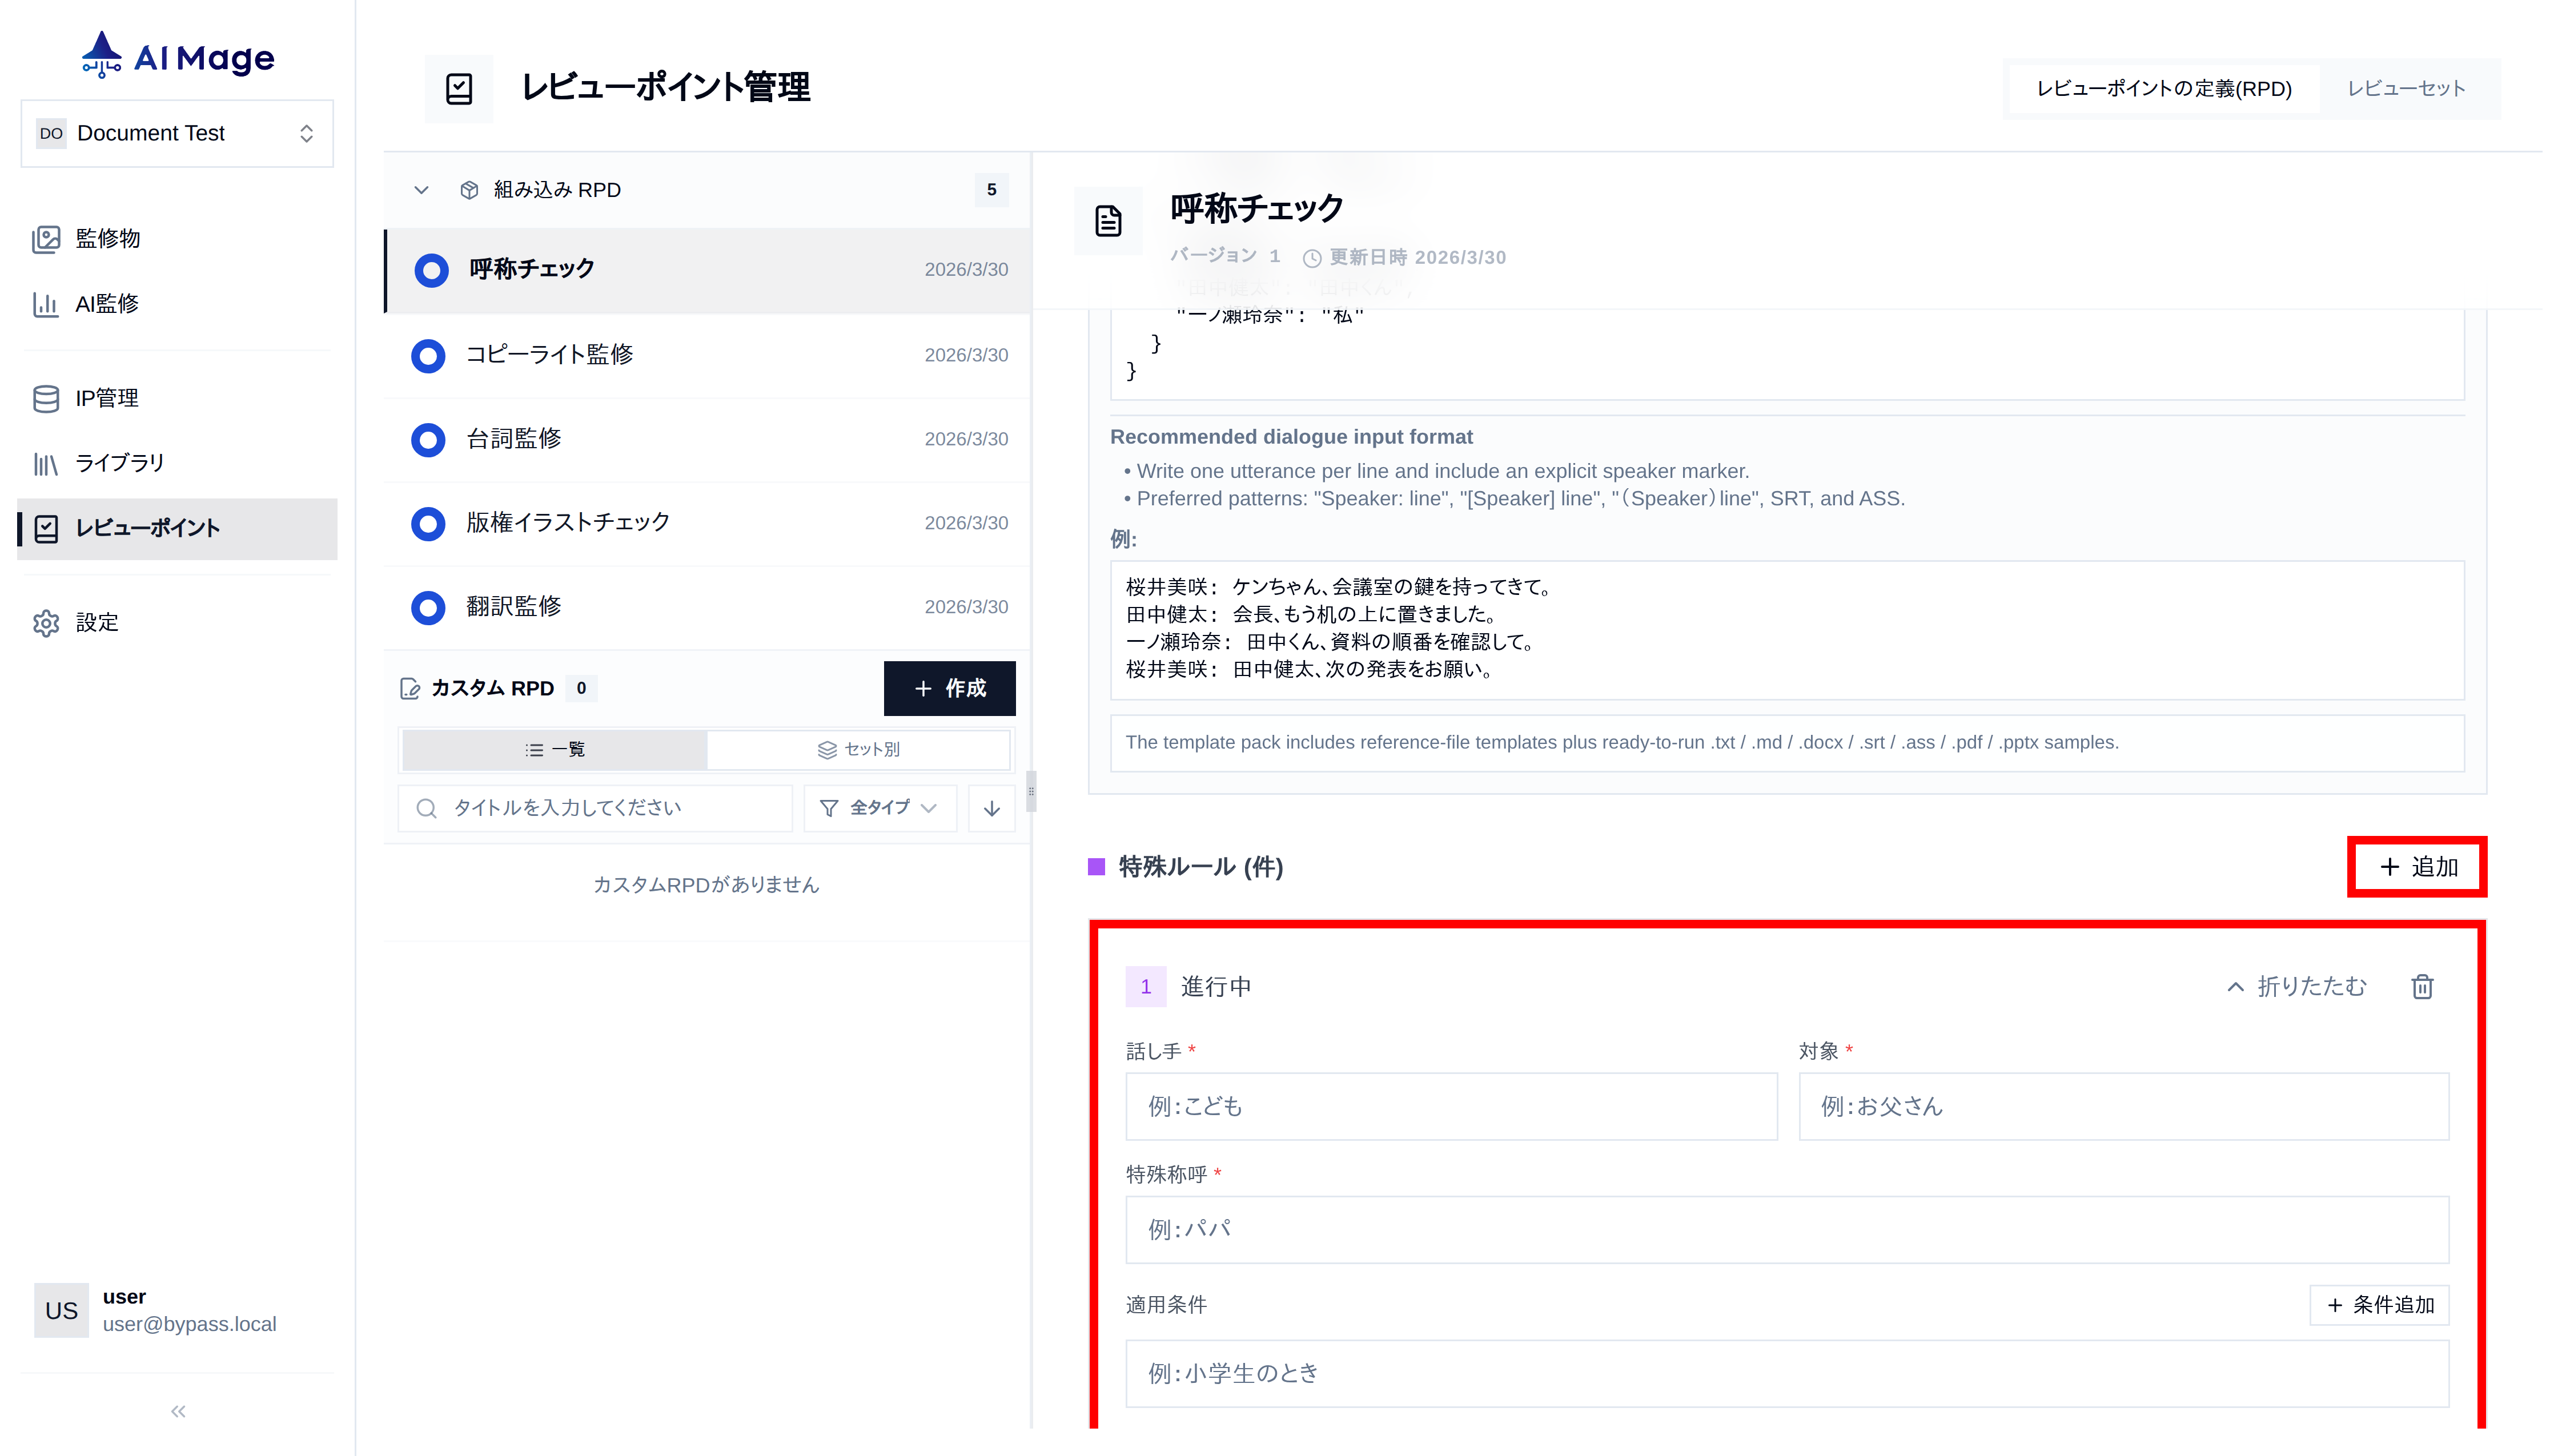
Task: Click the 監修物 image icon
Action: 46,239
